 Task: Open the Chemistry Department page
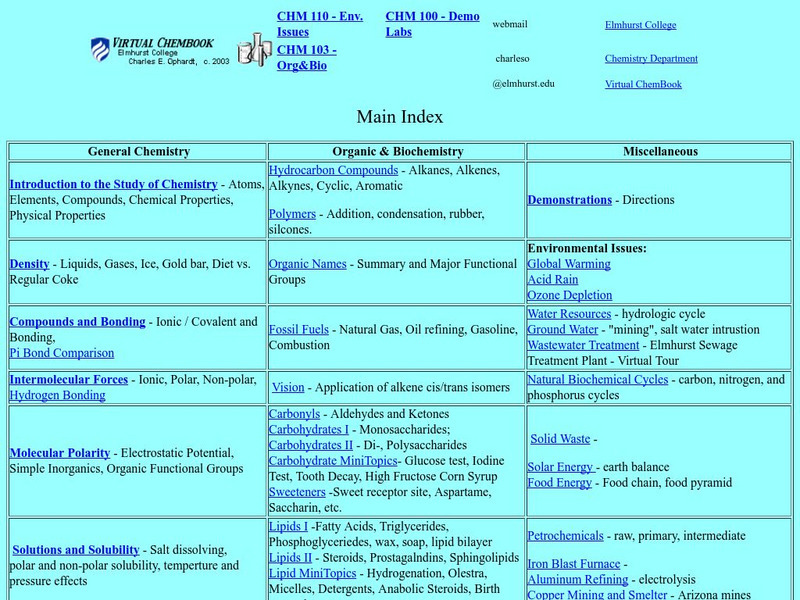[650, 59]
